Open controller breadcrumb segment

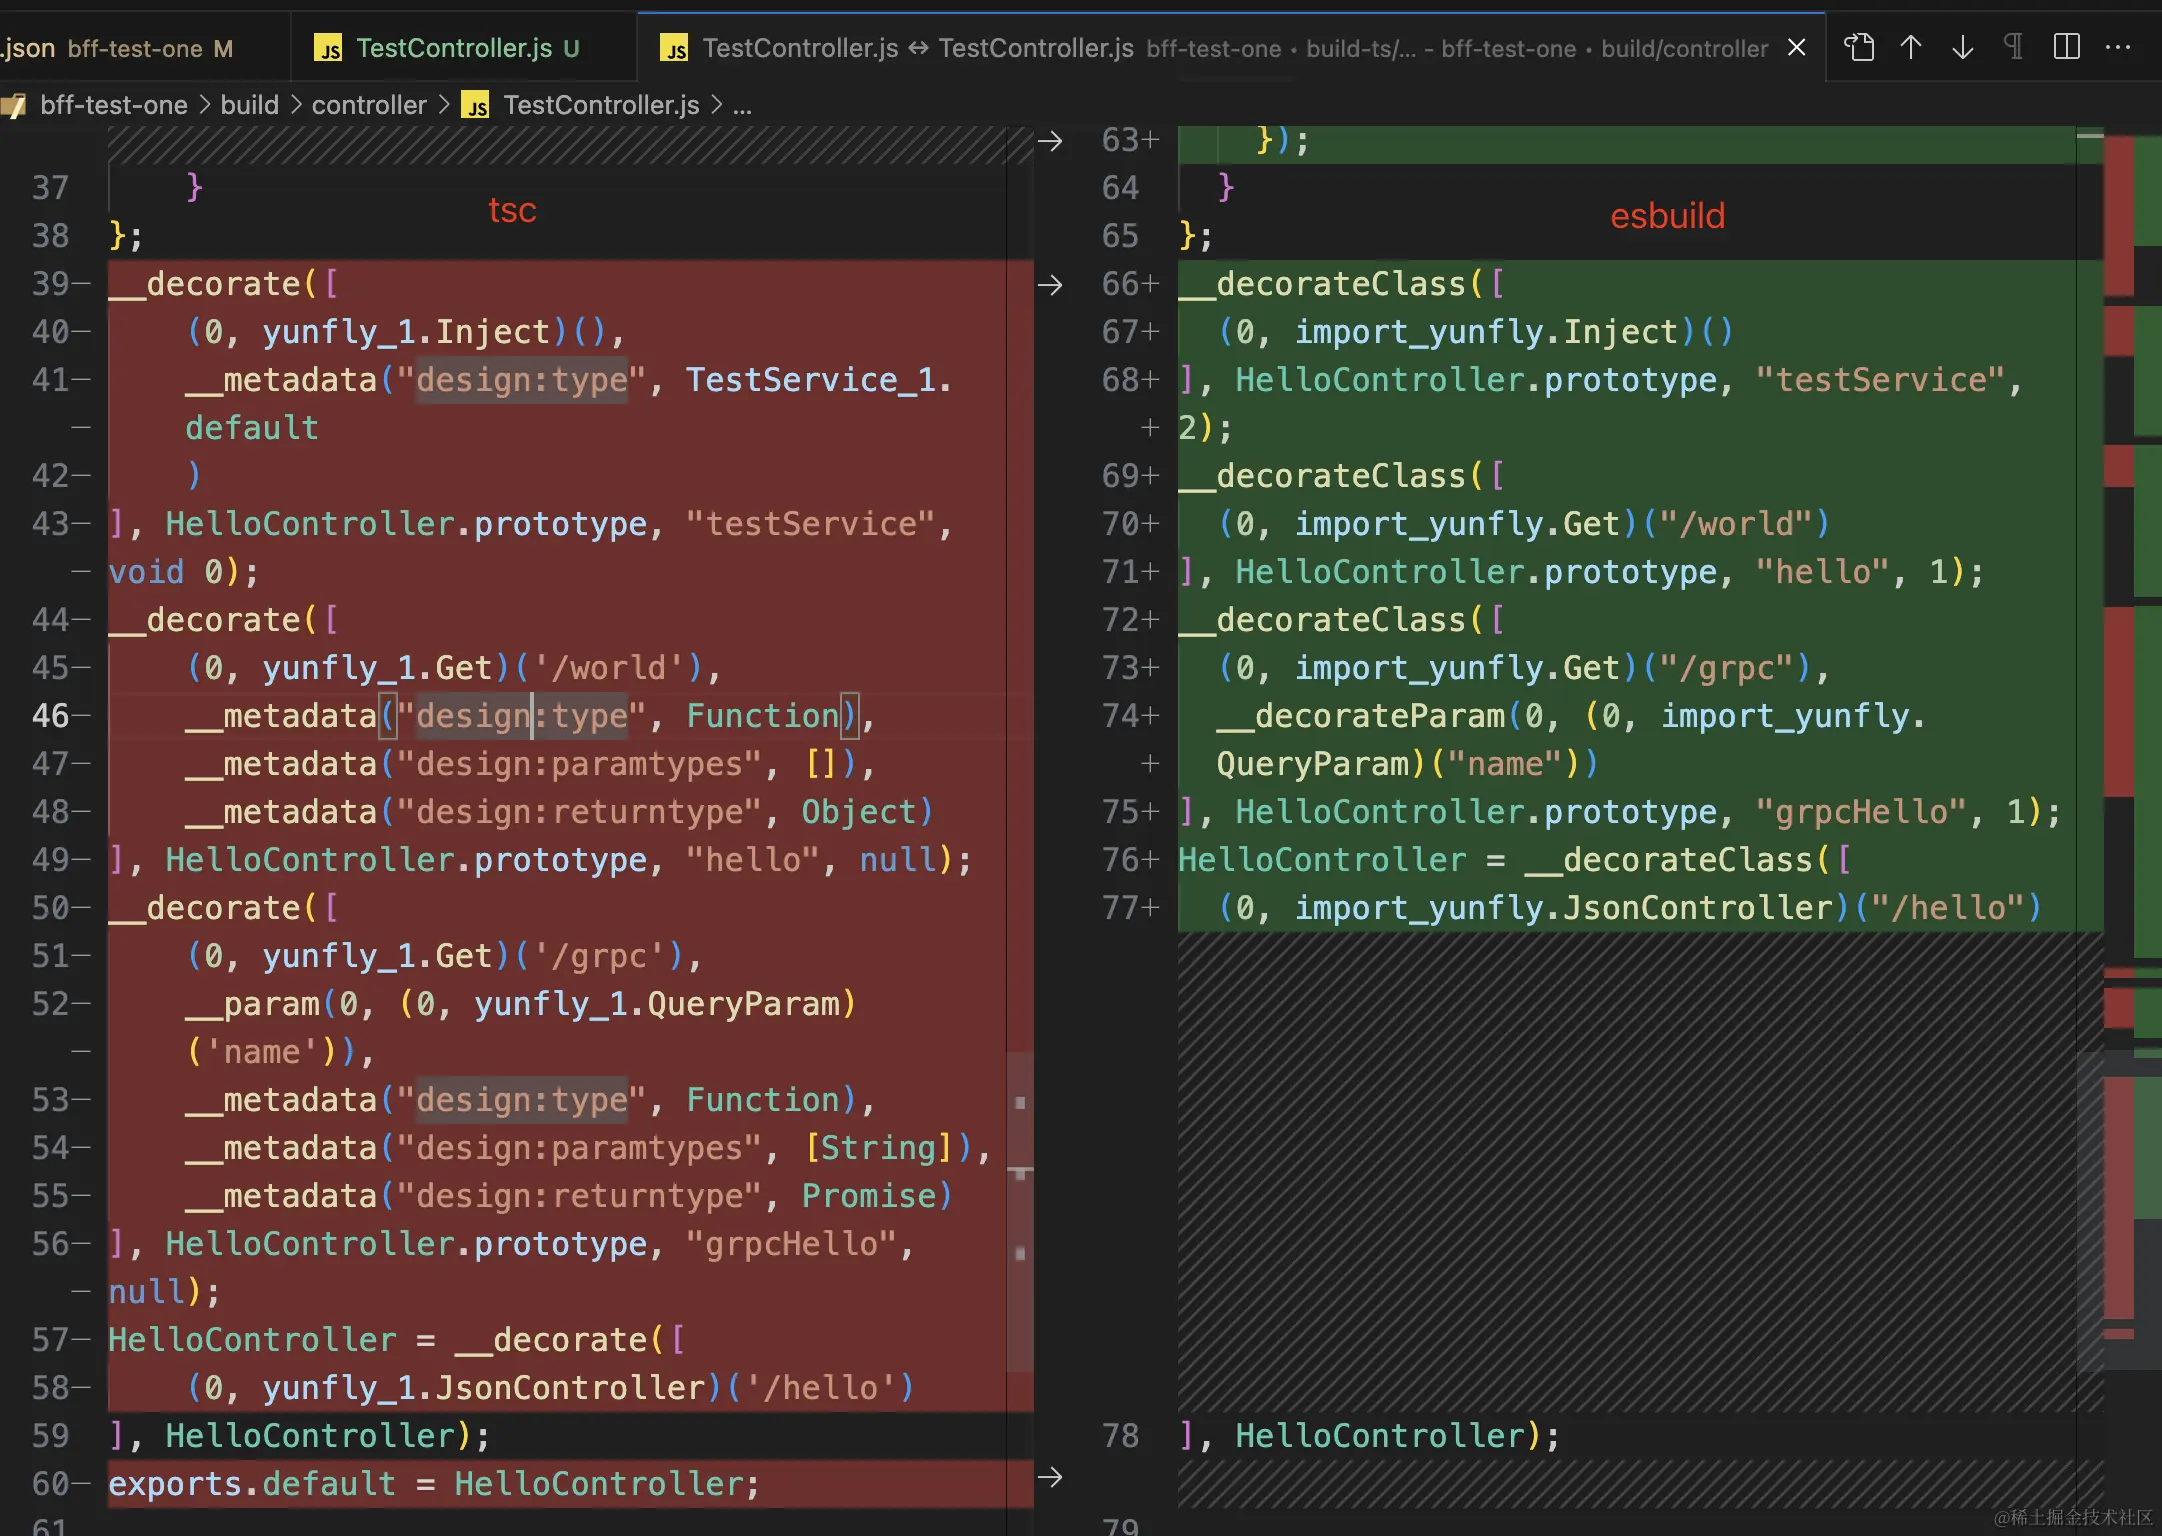[x=369, y=105]
